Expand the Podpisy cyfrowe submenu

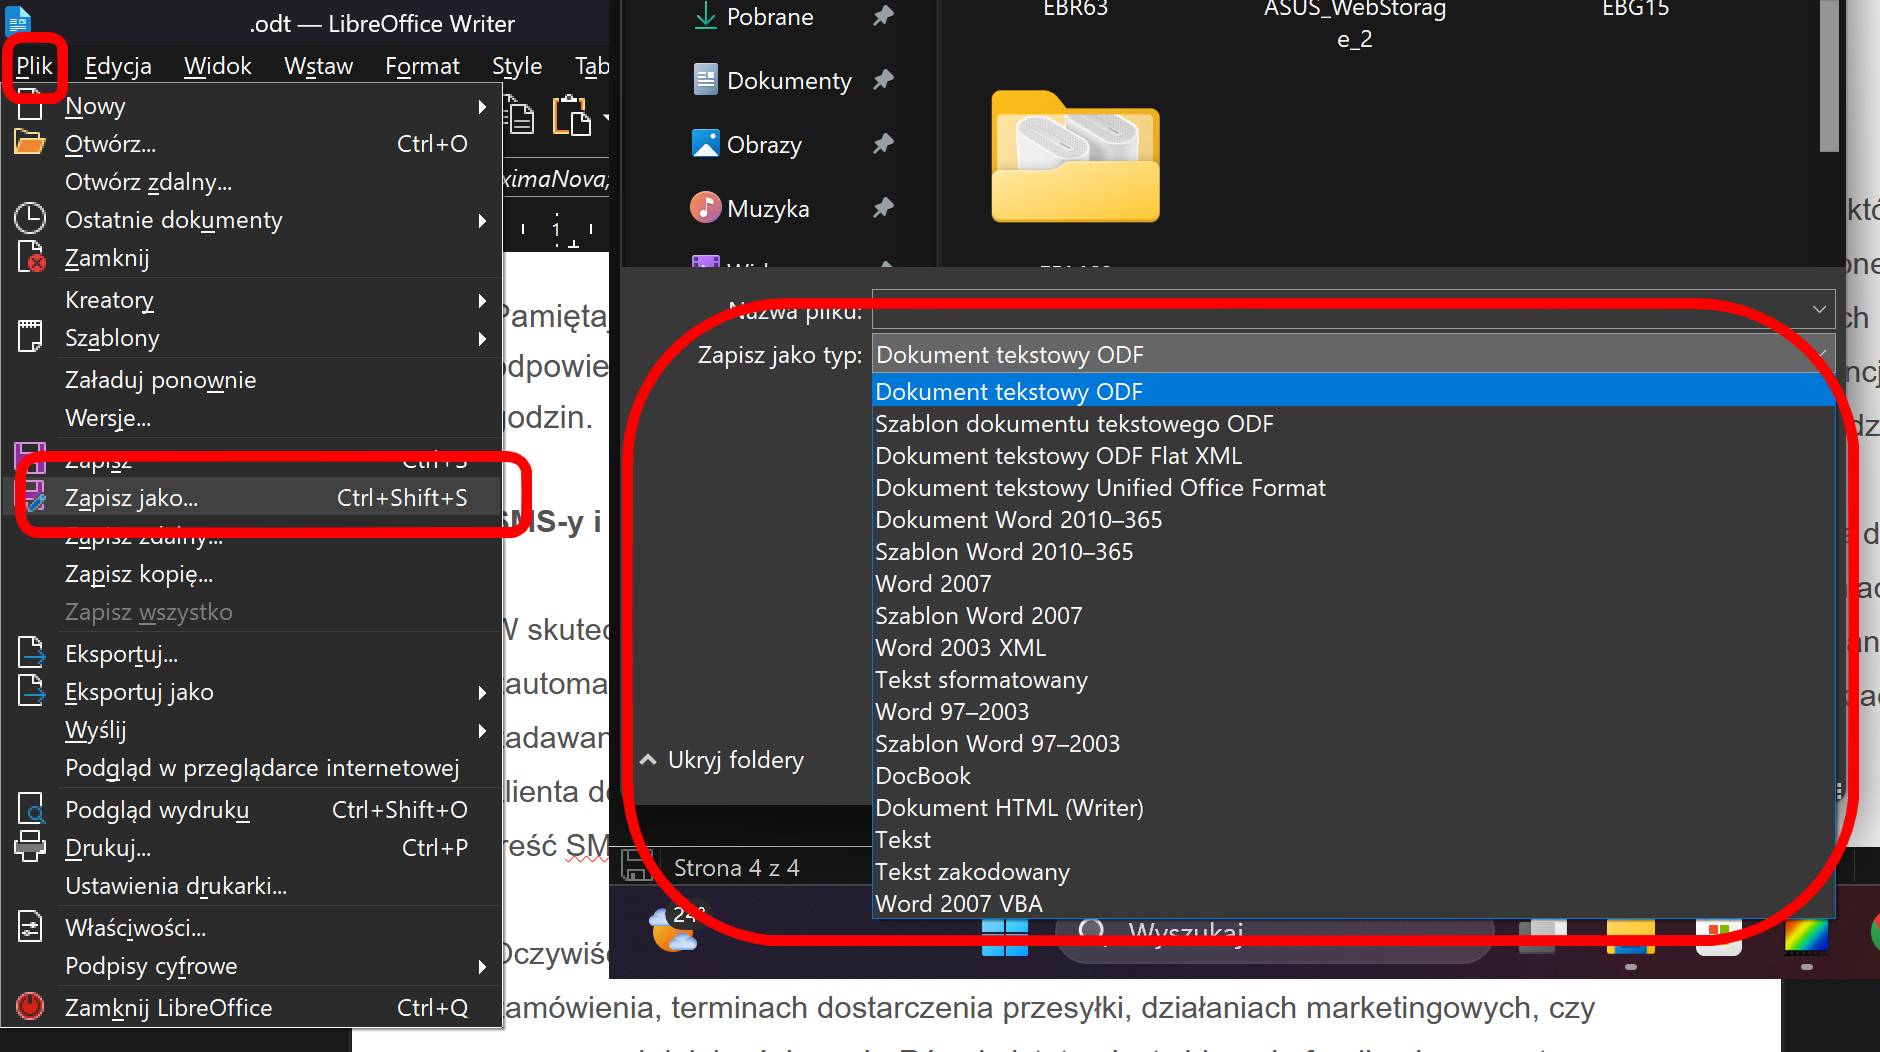[482, 966]
